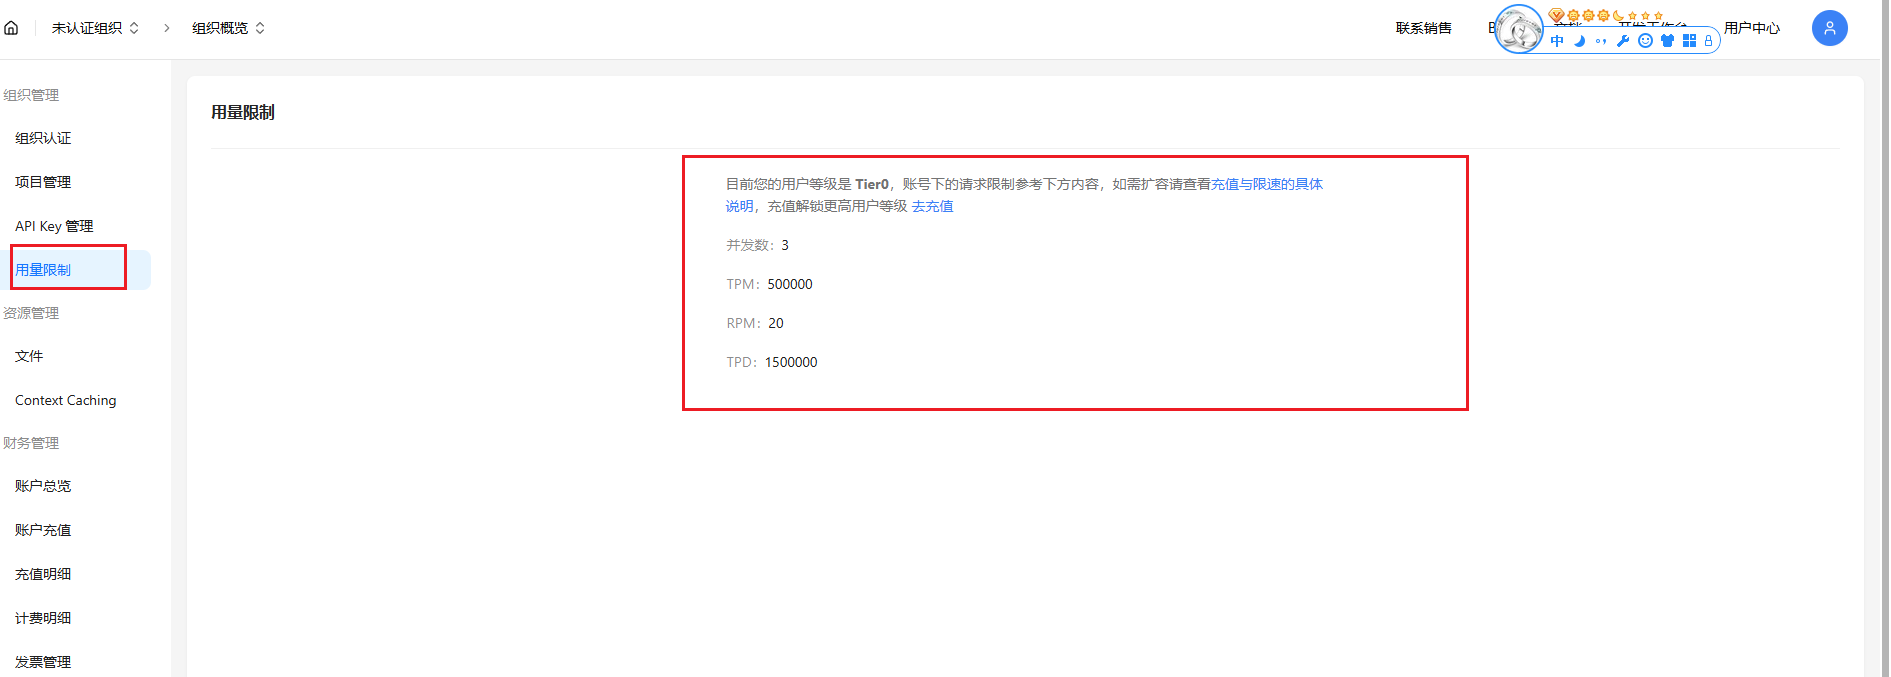Image resolution: width=1891 pixels, height=677 pixels.
Task: Open 用户中心 in top navigation
Action: pyautogui.click(x=1752, y=28)
